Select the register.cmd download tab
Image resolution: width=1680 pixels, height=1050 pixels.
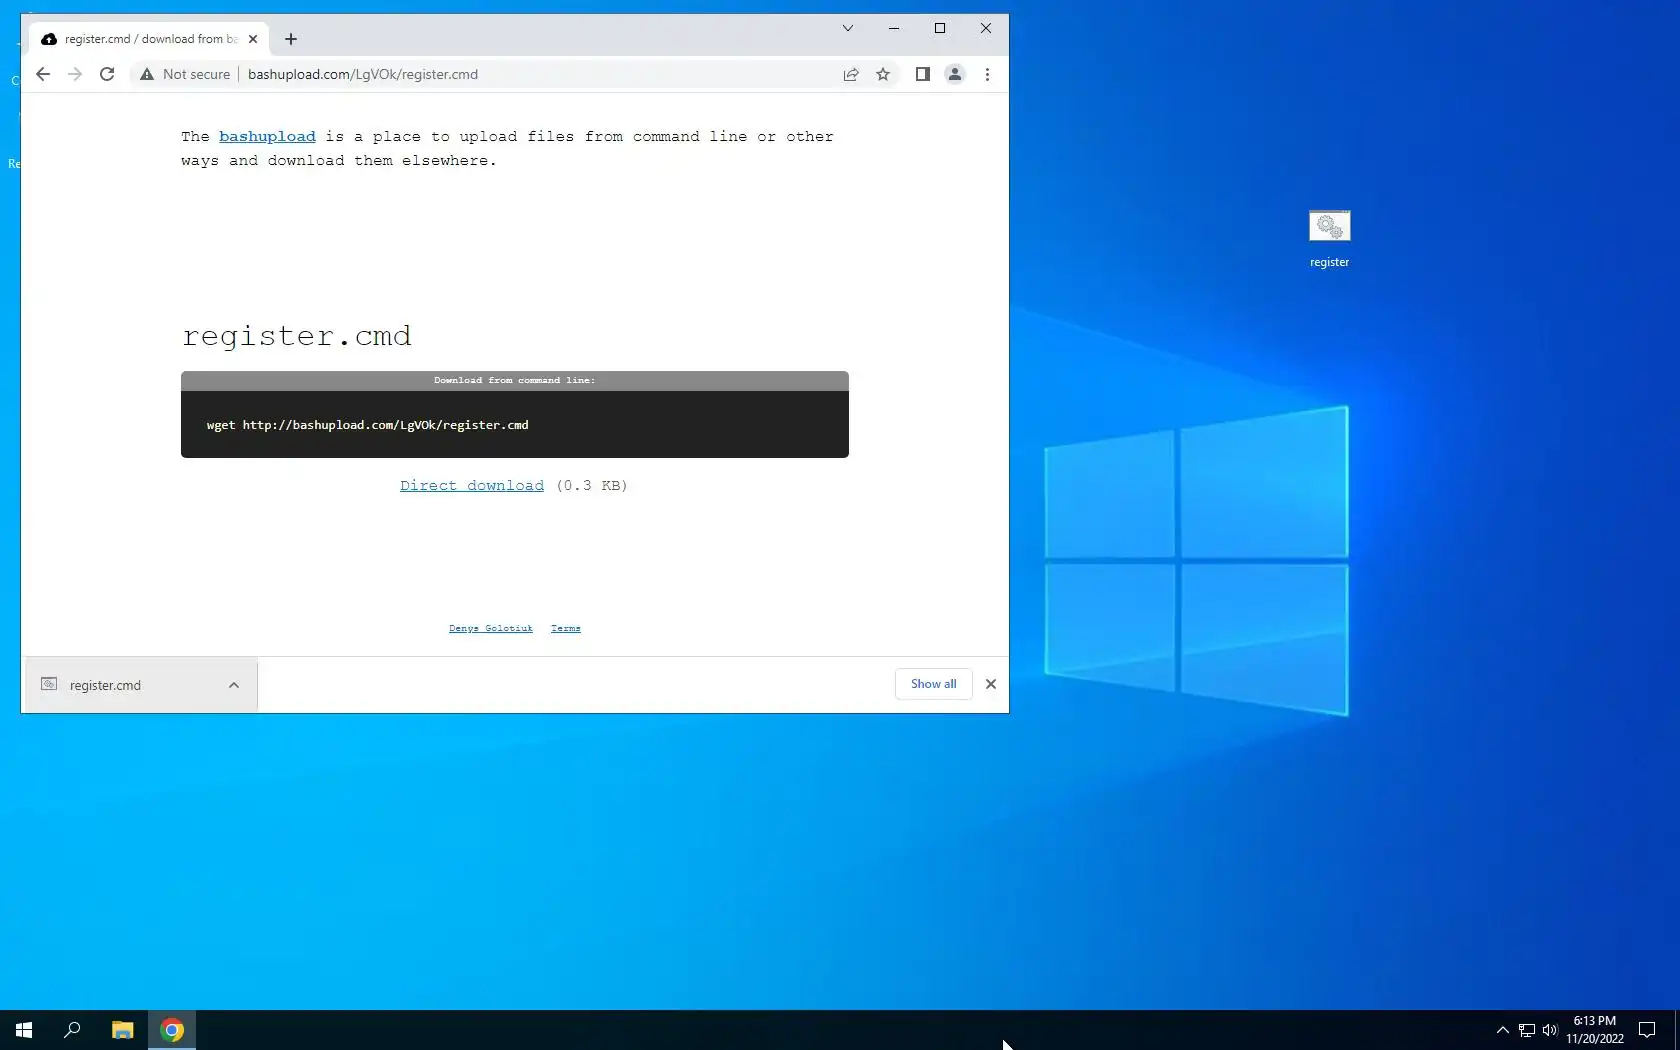pyautogui.click(x=149, y=39)
